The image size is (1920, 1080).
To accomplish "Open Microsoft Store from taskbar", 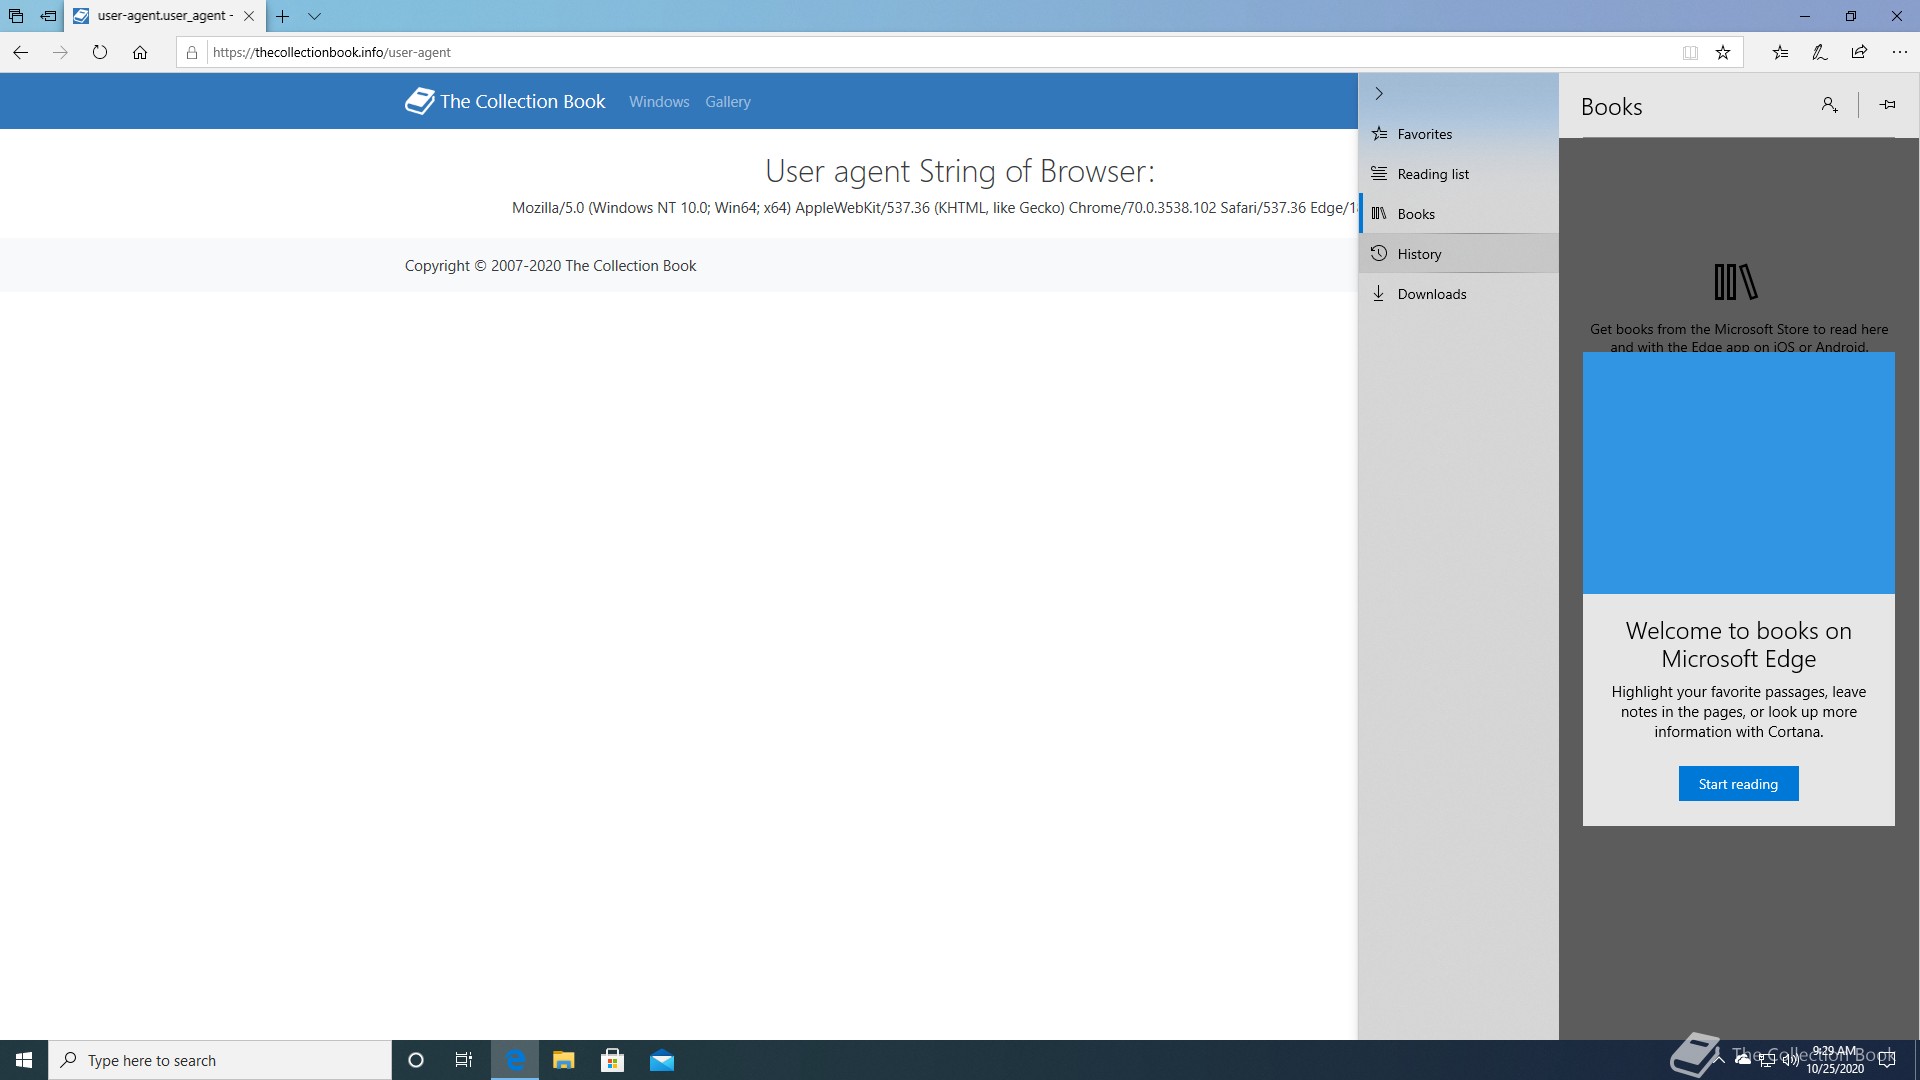I will 612,1060.
